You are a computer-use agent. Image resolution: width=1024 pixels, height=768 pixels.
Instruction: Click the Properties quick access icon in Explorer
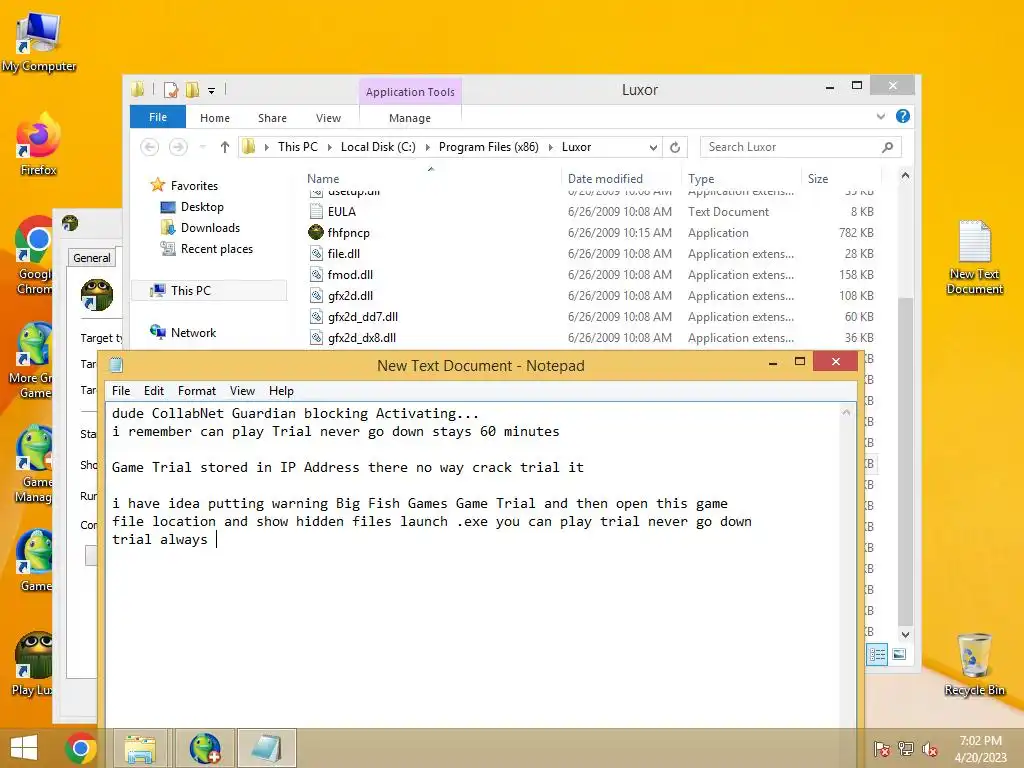point(170,90)
